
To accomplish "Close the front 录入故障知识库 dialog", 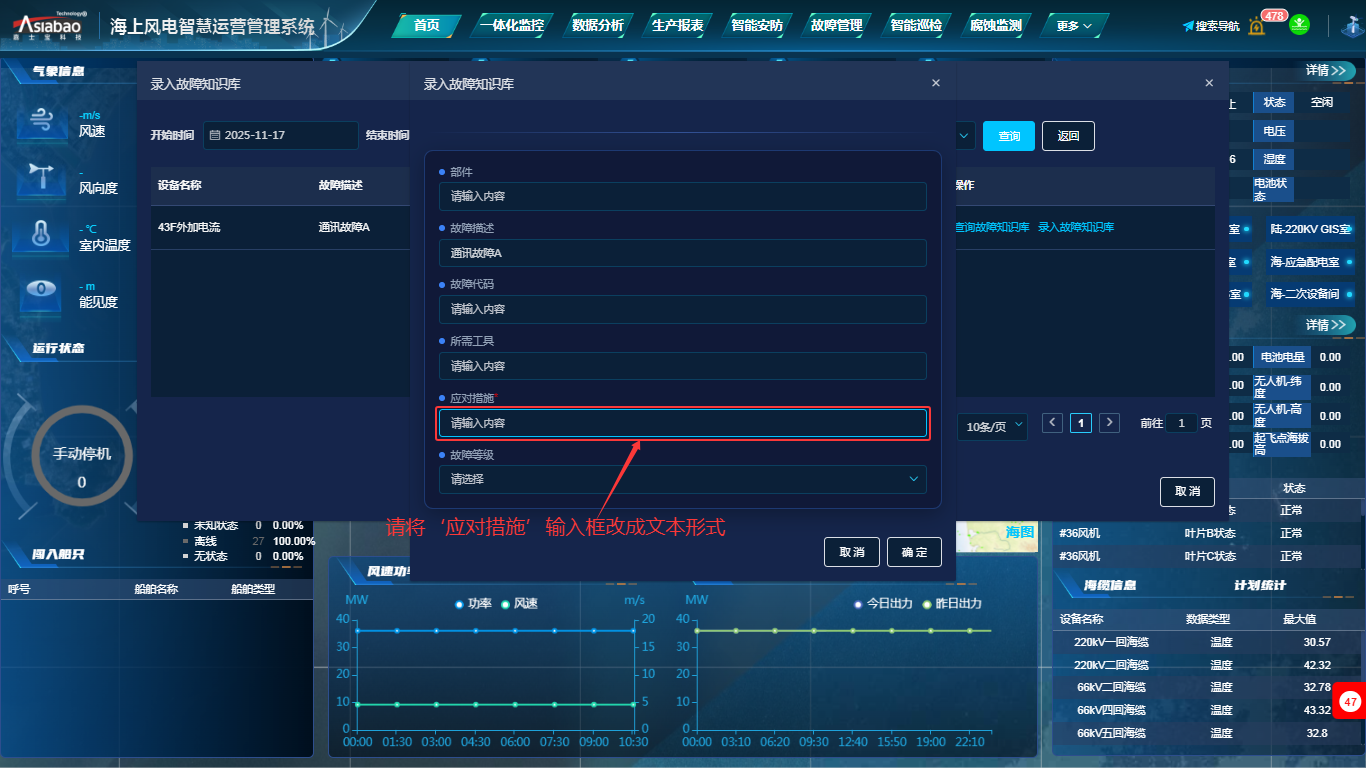I will coord(936,83).
